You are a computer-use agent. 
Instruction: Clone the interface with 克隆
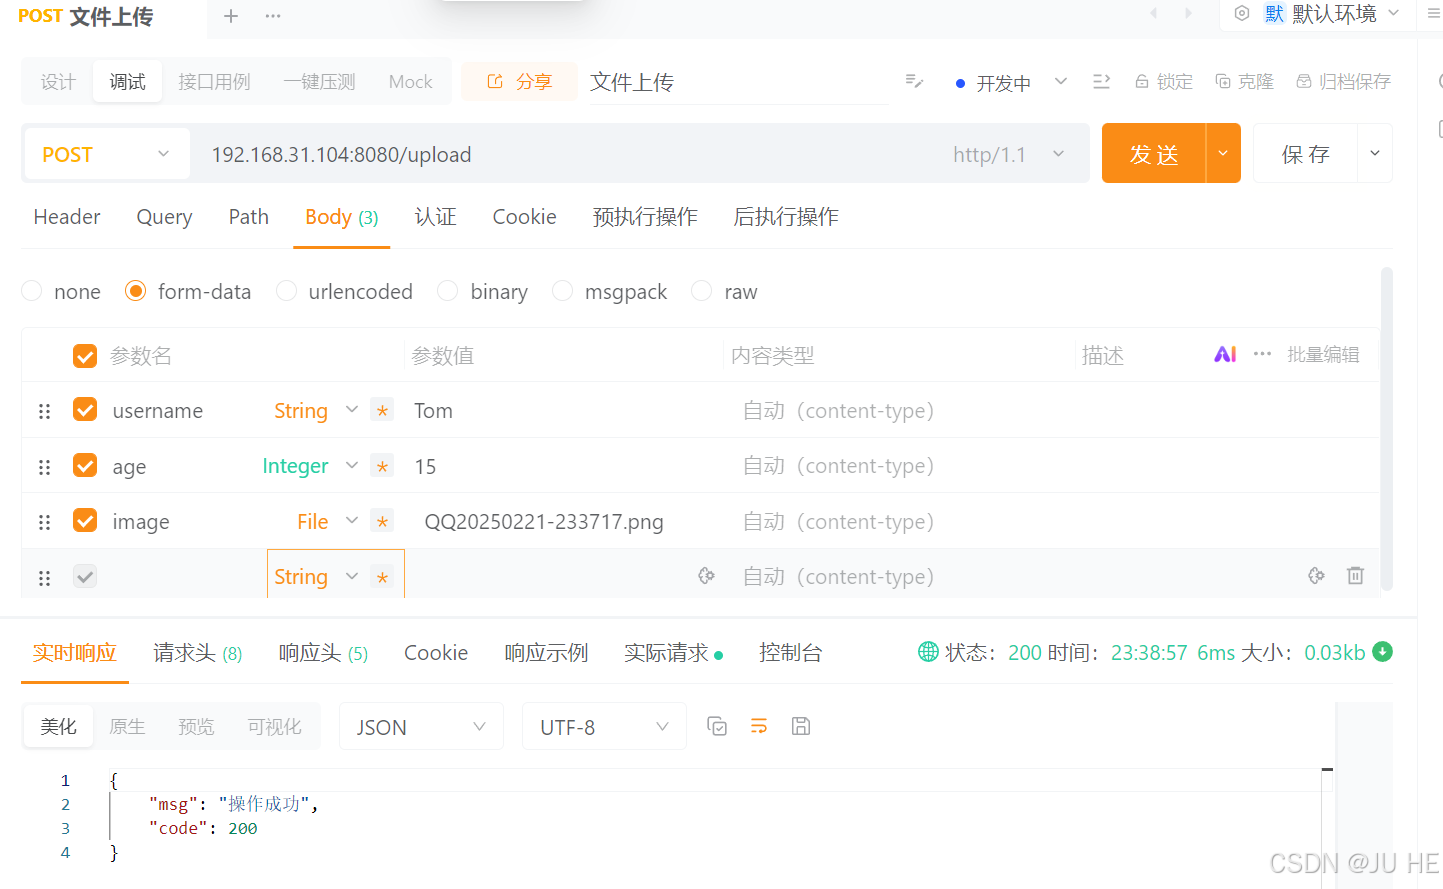[x=1245, y=82]
